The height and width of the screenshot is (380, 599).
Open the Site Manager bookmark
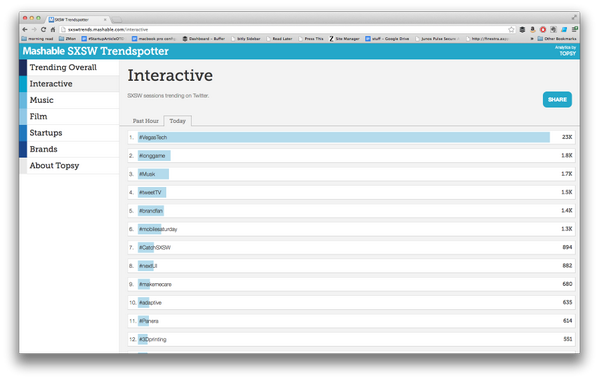pyautogui.click(x=344, y=39)
